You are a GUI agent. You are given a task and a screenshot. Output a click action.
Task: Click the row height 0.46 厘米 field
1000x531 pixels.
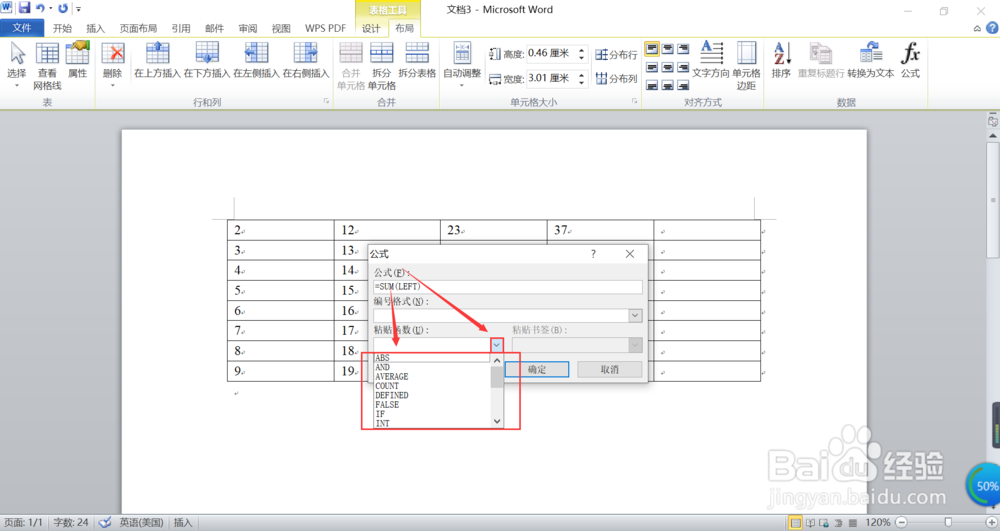(x=550, y=54)
